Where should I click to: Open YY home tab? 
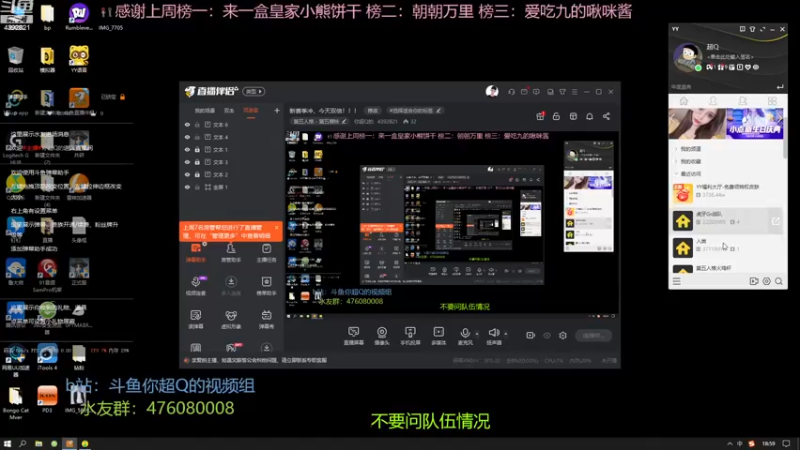click(683, 101)
